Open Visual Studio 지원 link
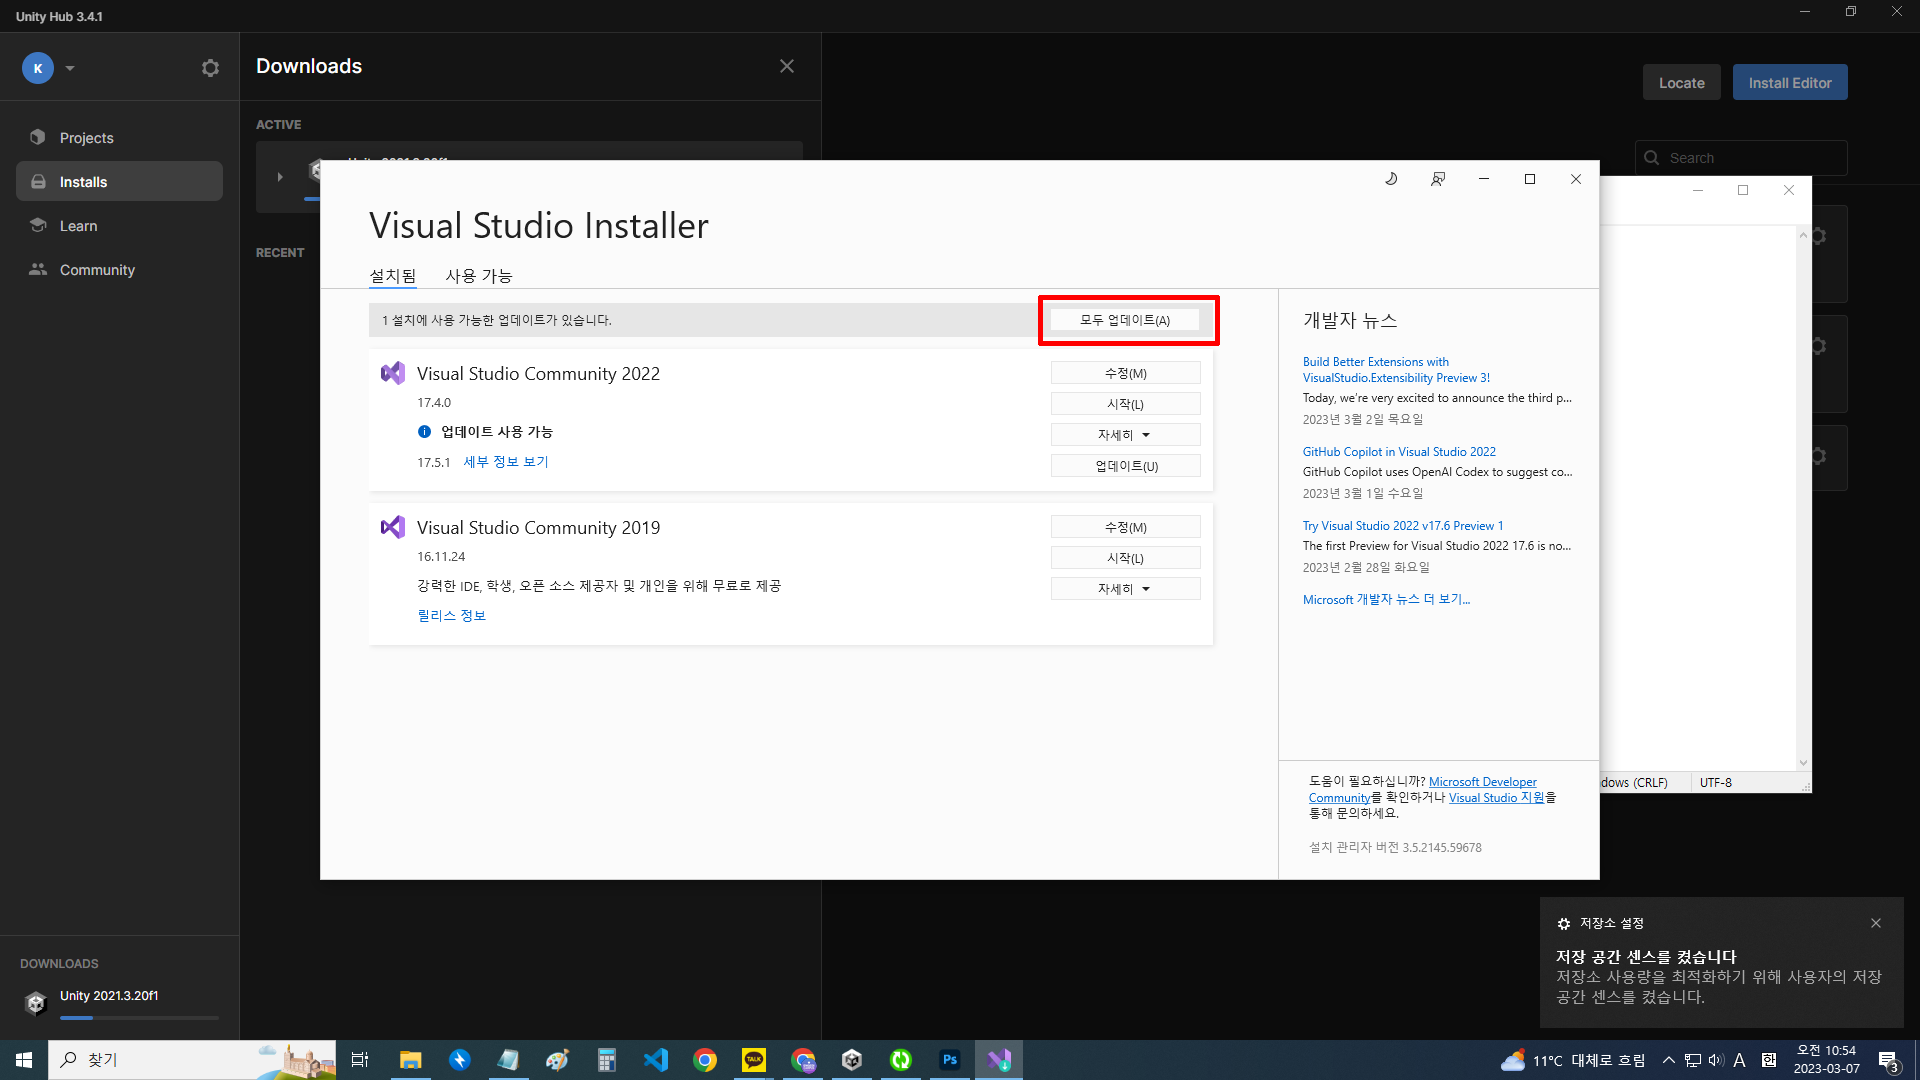The width and height of the screenshot is (1920, 1080). coord(1496,798)
